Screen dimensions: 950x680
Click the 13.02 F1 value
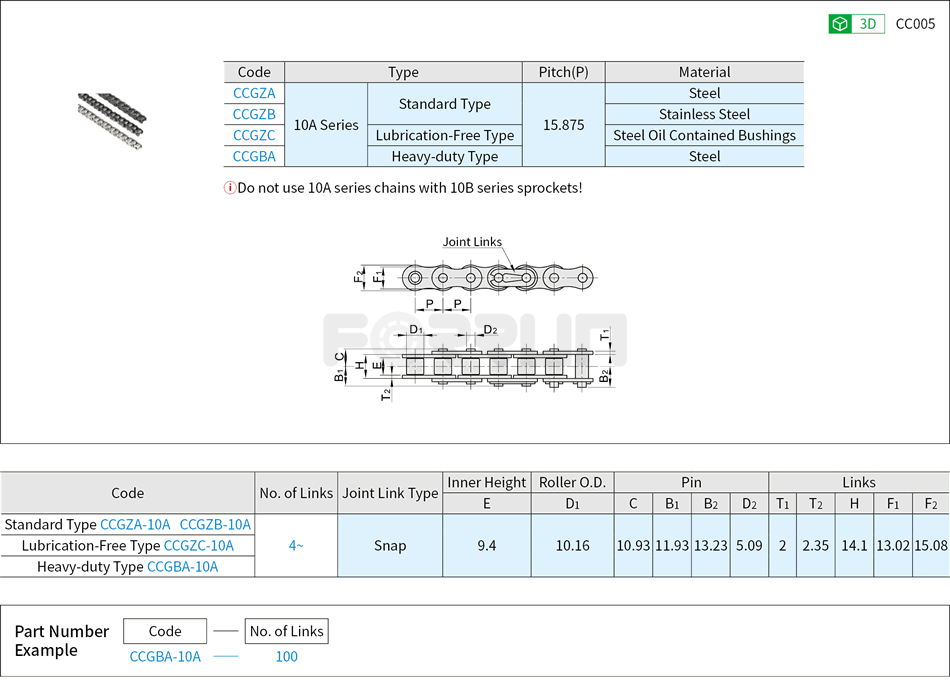893,545
